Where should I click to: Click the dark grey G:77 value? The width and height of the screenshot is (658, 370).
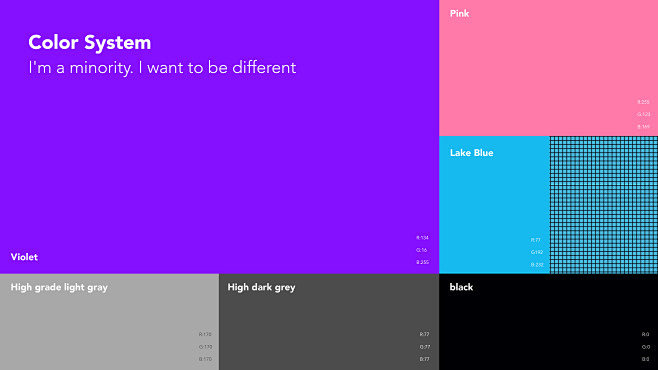pos(425,347)
